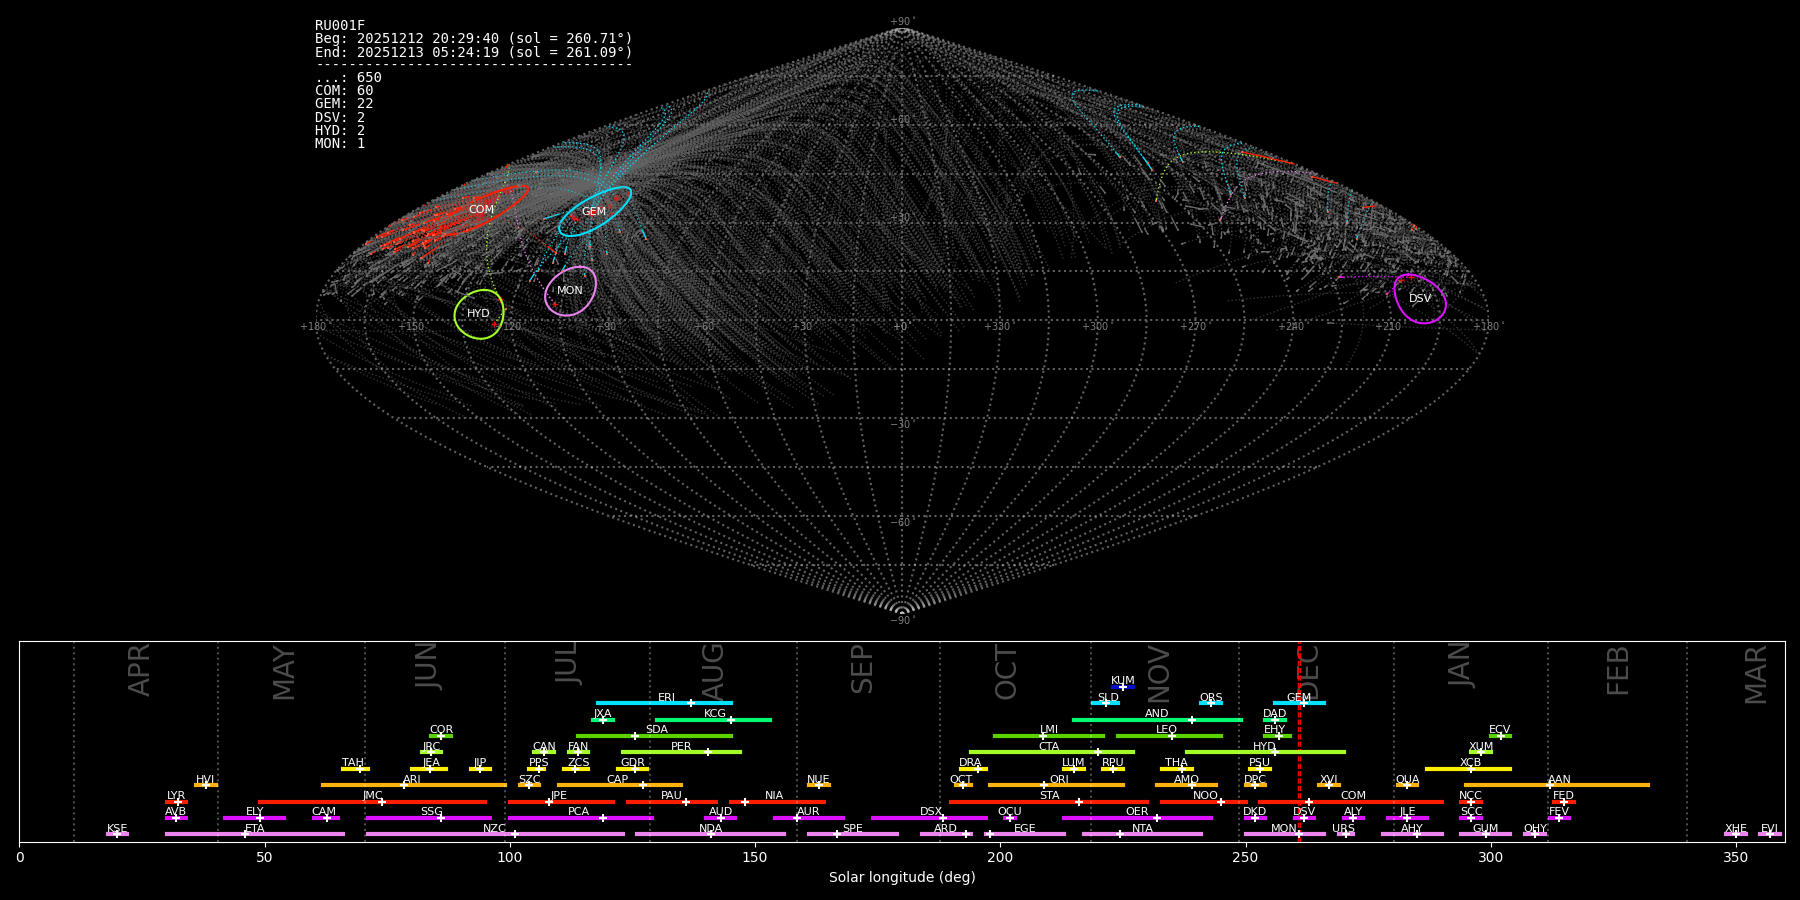Click the 'GEM: 22' count in the legend
Viewport: 1800px width, 900px height.
click(x=344, y=104)
